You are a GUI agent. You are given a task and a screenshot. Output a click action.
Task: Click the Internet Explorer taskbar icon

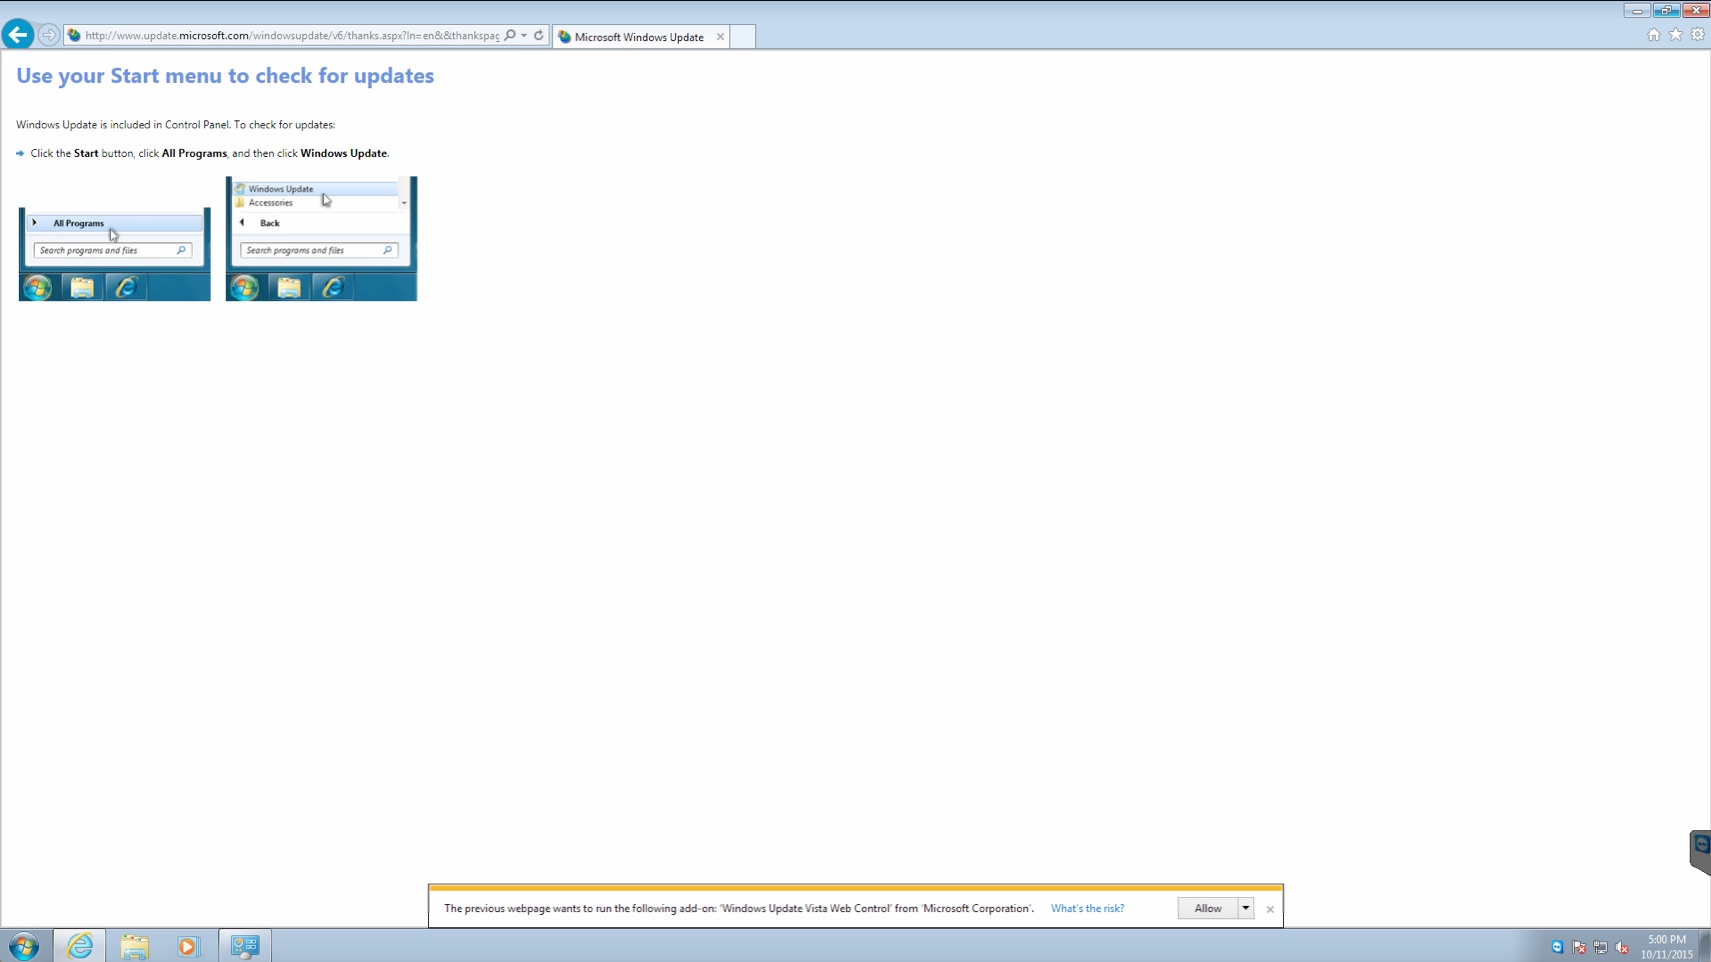pyautogui.click(x=80, y=945)
